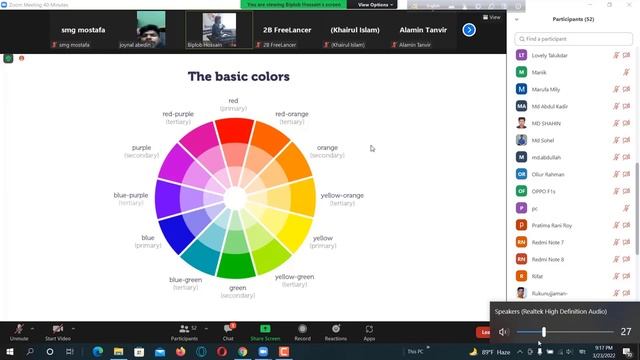Screen dimensions: 640x360
Task: Collapse the Participants panel chevron
Action: tap(517, 19)
